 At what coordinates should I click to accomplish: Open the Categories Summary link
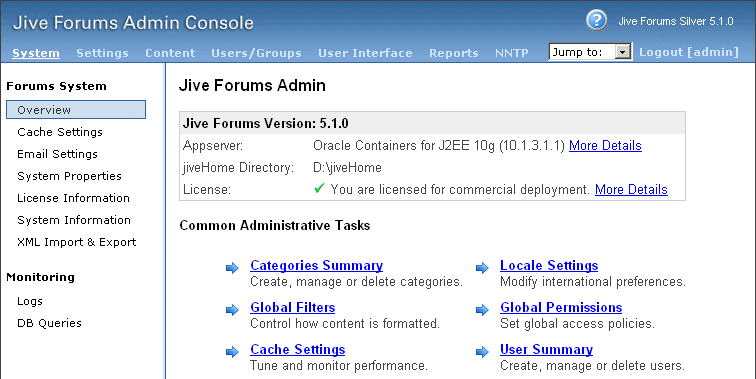coord(316,266)
